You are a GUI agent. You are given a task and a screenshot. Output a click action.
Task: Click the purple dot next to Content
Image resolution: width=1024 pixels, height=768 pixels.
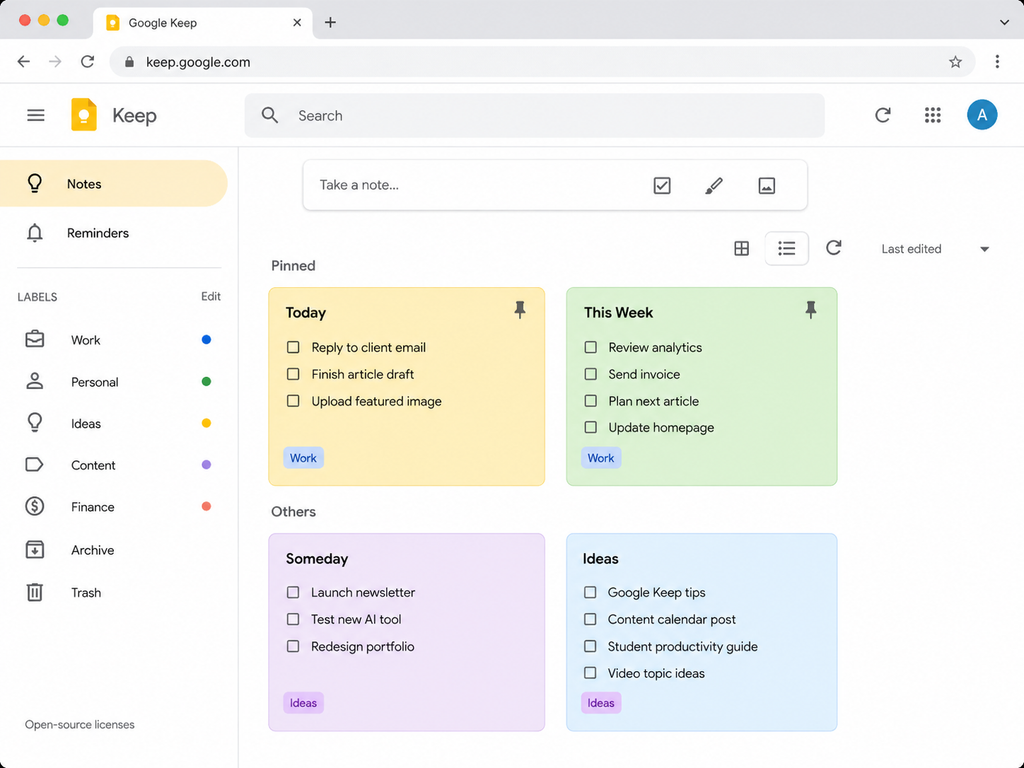click(206, 465)
